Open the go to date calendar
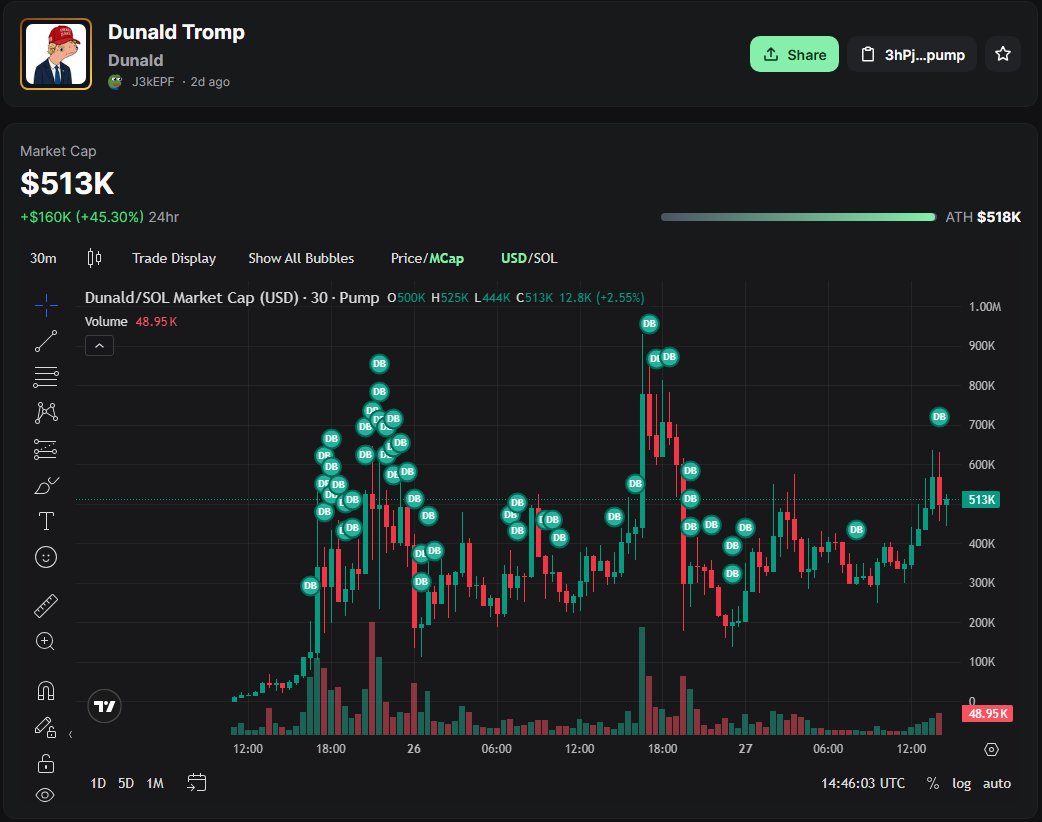This screenshot has width=1042, height=822. point(197,783)
